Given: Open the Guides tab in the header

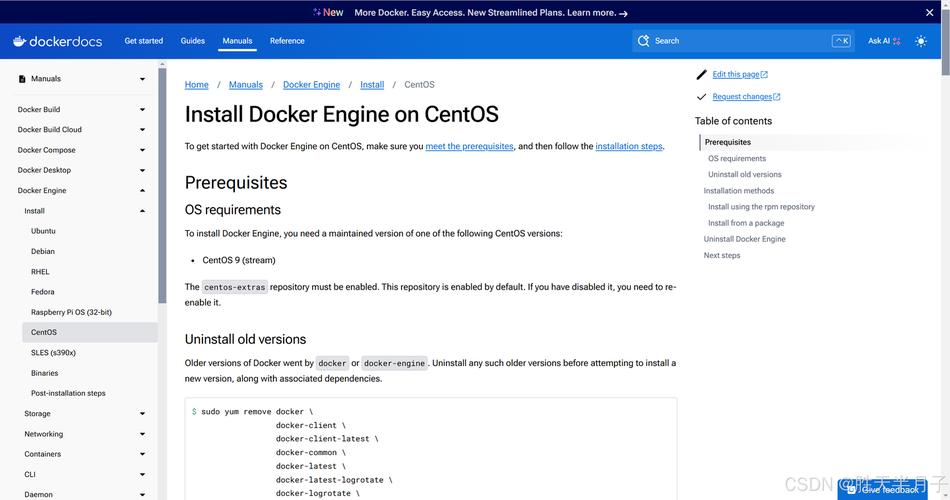Looking at the screenshot, I should pos(193,41).
